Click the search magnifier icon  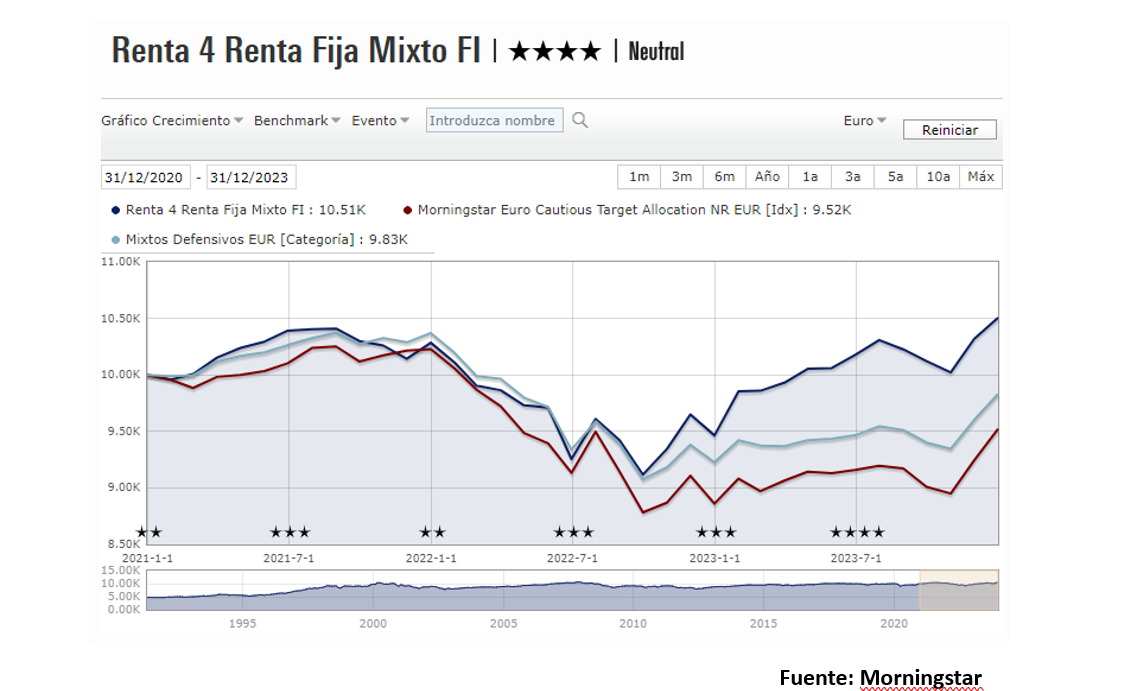580,121
